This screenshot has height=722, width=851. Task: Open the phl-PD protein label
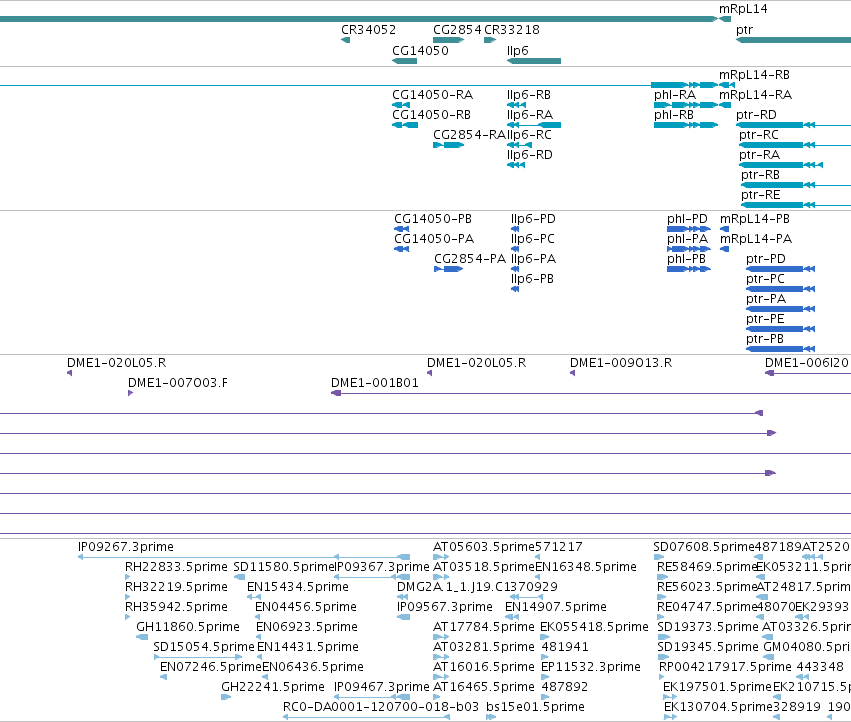pos(687,219)
